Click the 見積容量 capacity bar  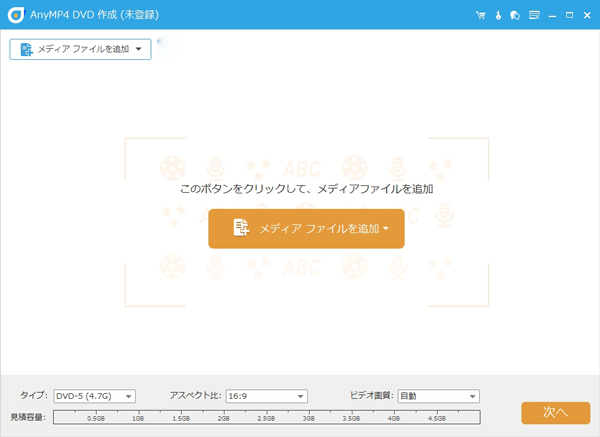[267, 417]
